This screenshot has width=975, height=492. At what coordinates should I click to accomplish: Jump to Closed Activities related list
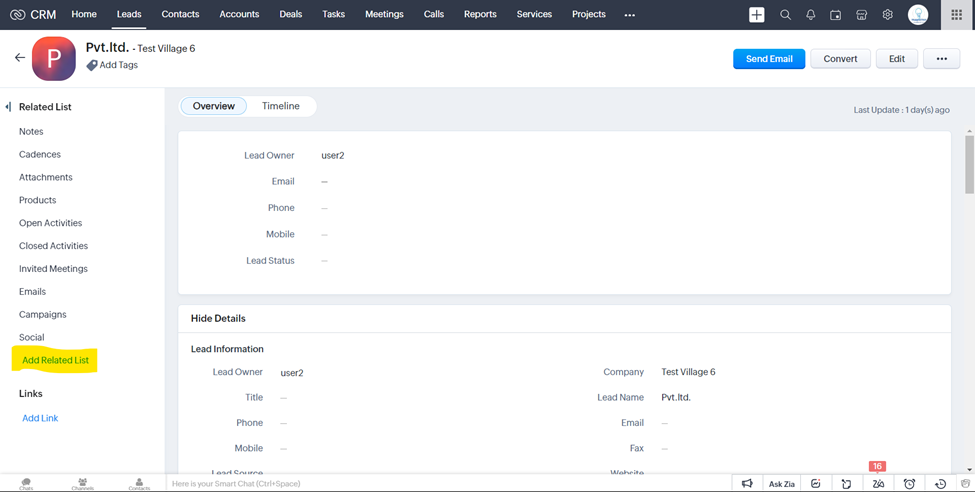pyautogui.click(x=53, y=246)
